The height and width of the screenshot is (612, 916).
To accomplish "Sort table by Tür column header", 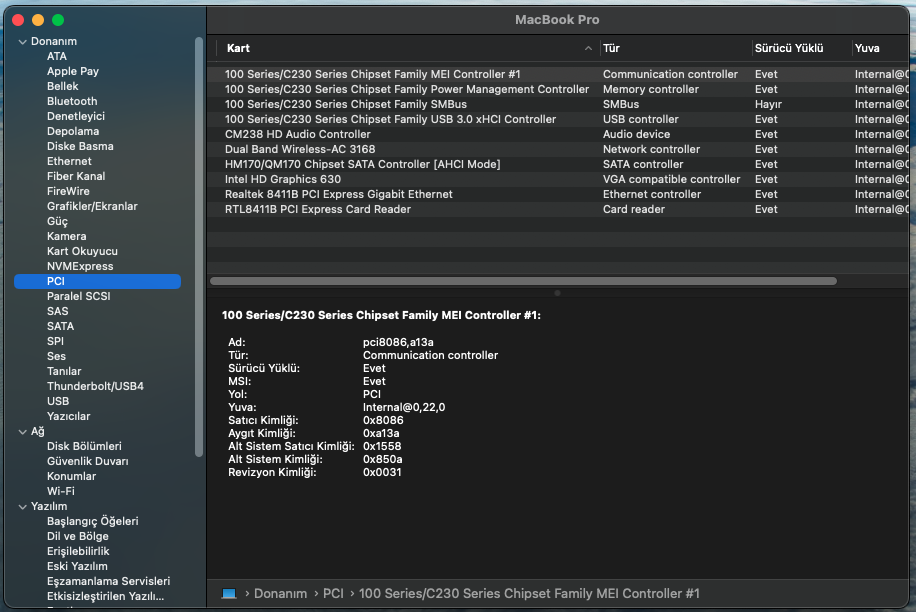I will point(612,48).
